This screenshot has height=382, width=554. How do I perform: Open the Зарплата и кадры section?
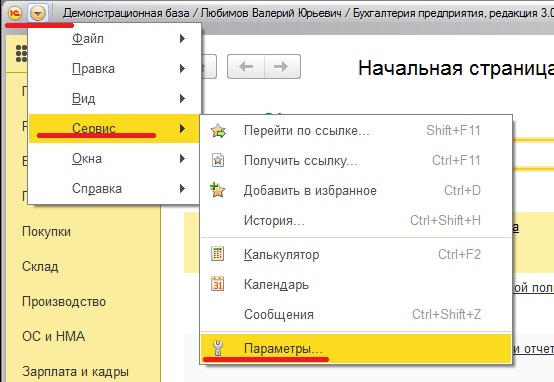click(x=75, y=372)
